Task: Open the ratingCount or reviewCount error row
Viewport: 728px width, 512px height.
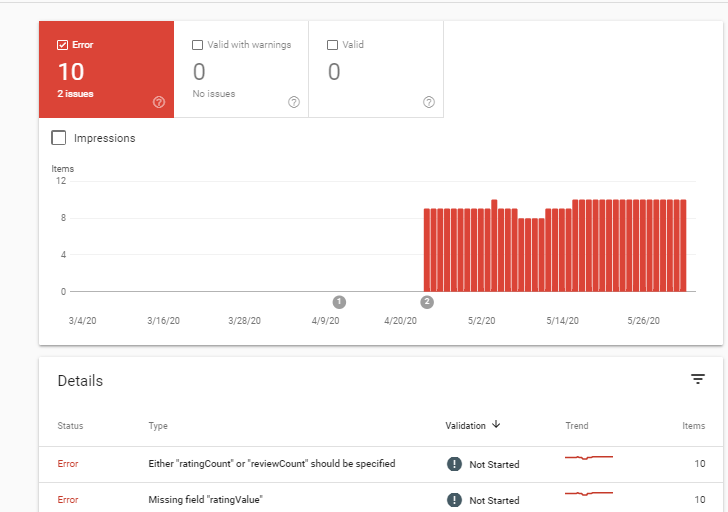Action: pyautogui.click(x=271, y=464)
